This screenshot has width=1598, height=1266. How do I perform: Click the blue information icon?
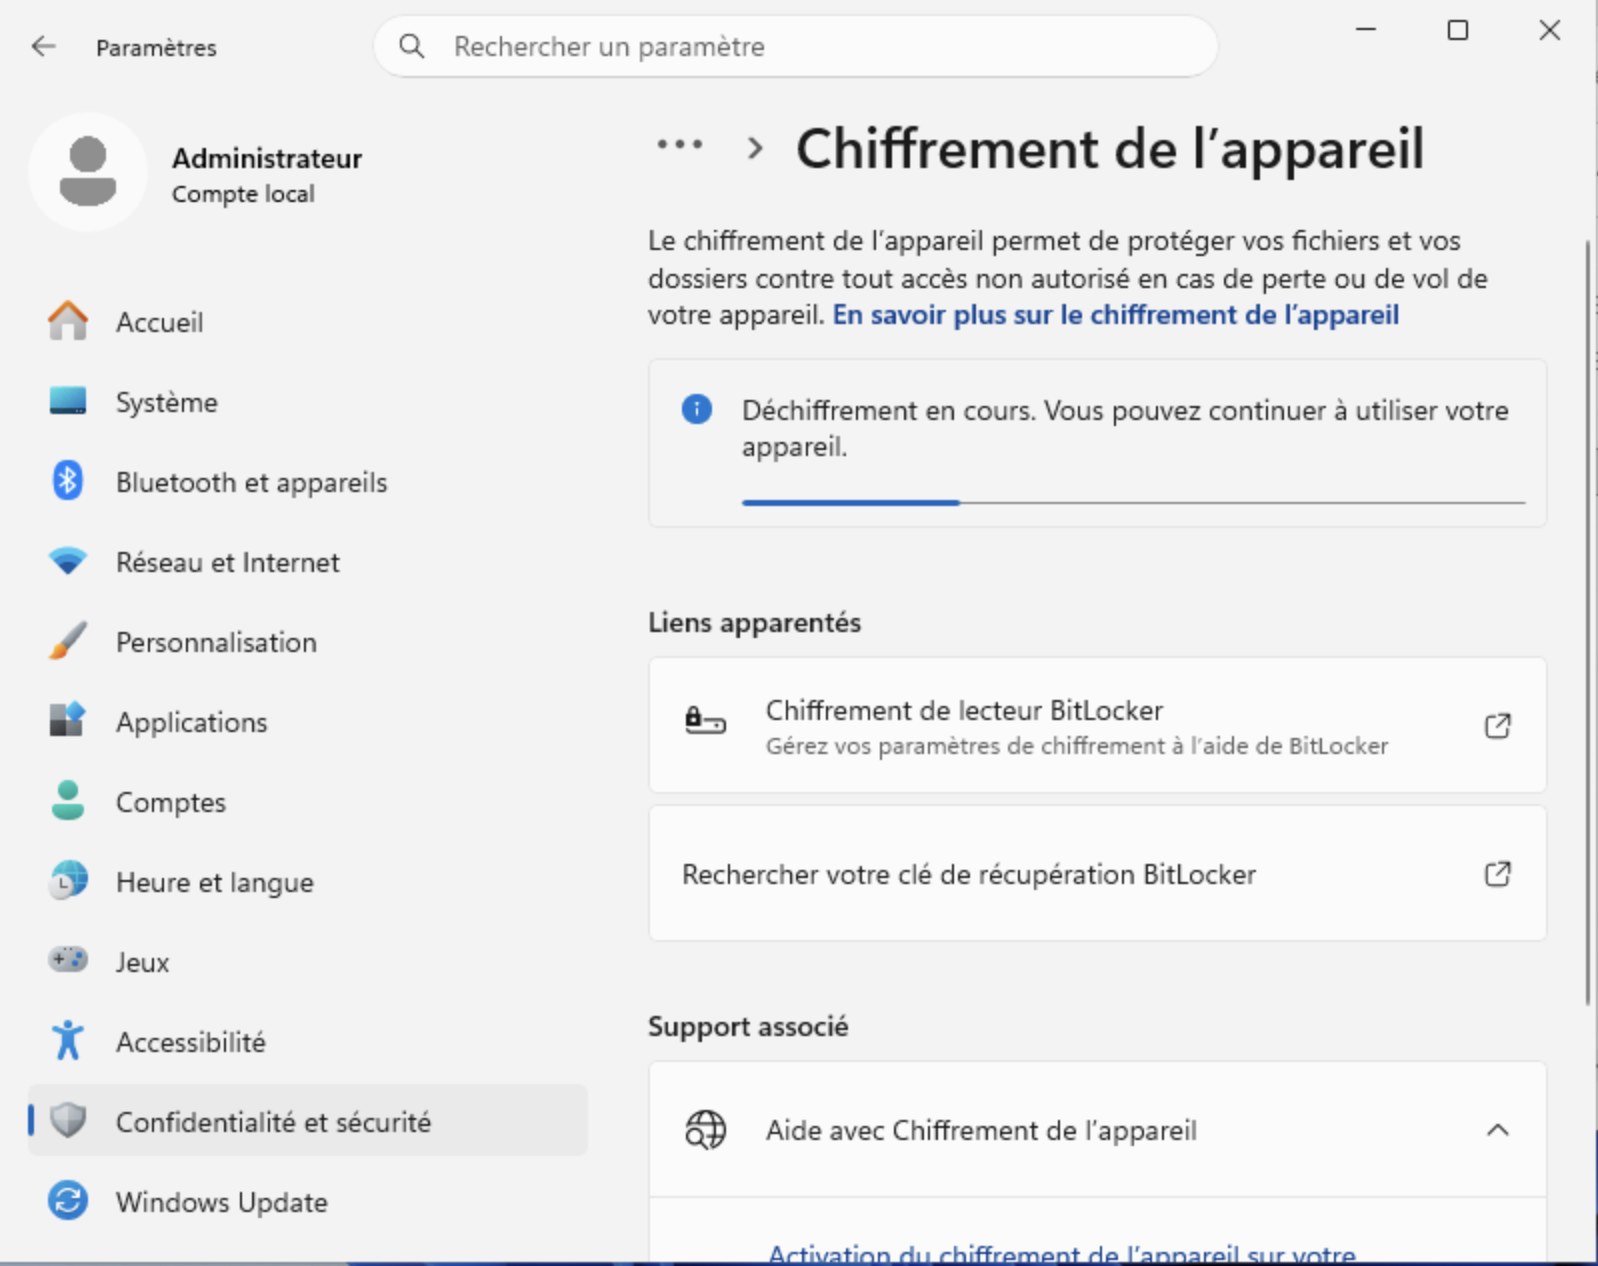697,409
